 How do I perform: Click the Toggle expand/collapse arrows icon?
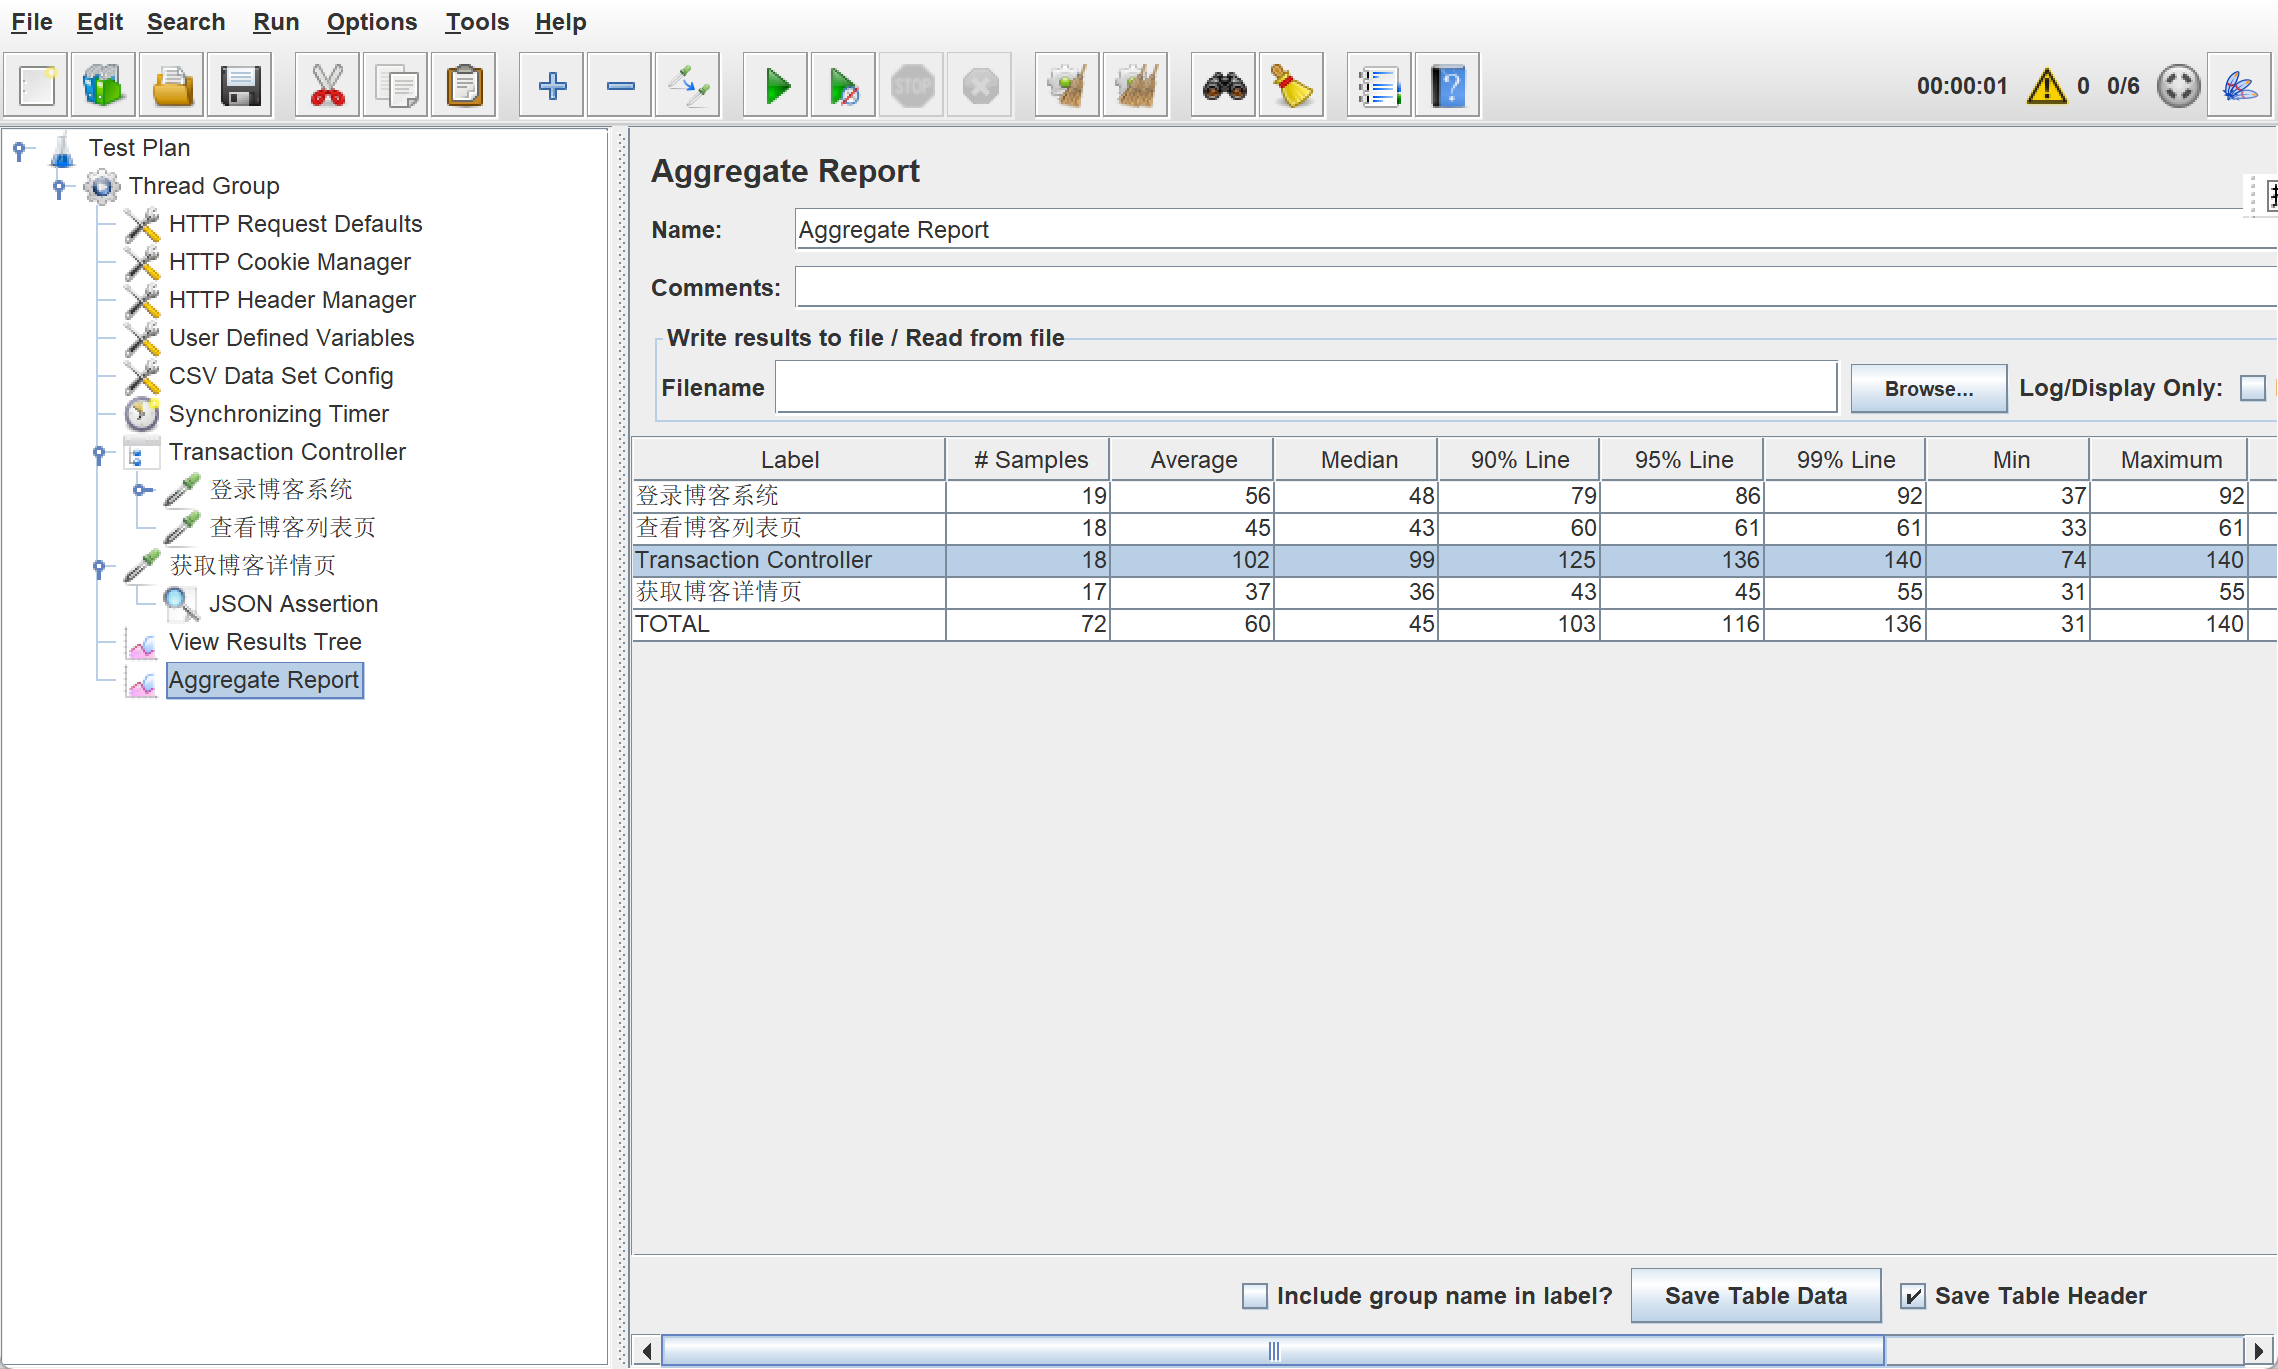688,86
